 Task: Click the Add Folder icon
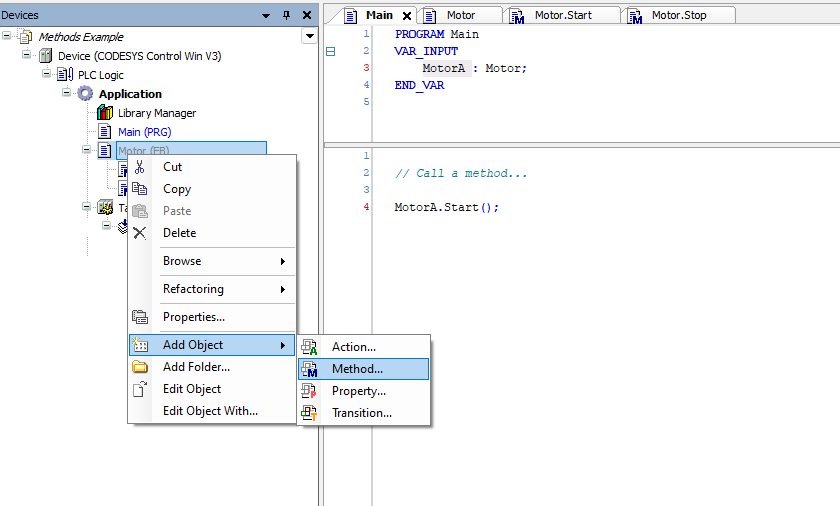(140, 367)
